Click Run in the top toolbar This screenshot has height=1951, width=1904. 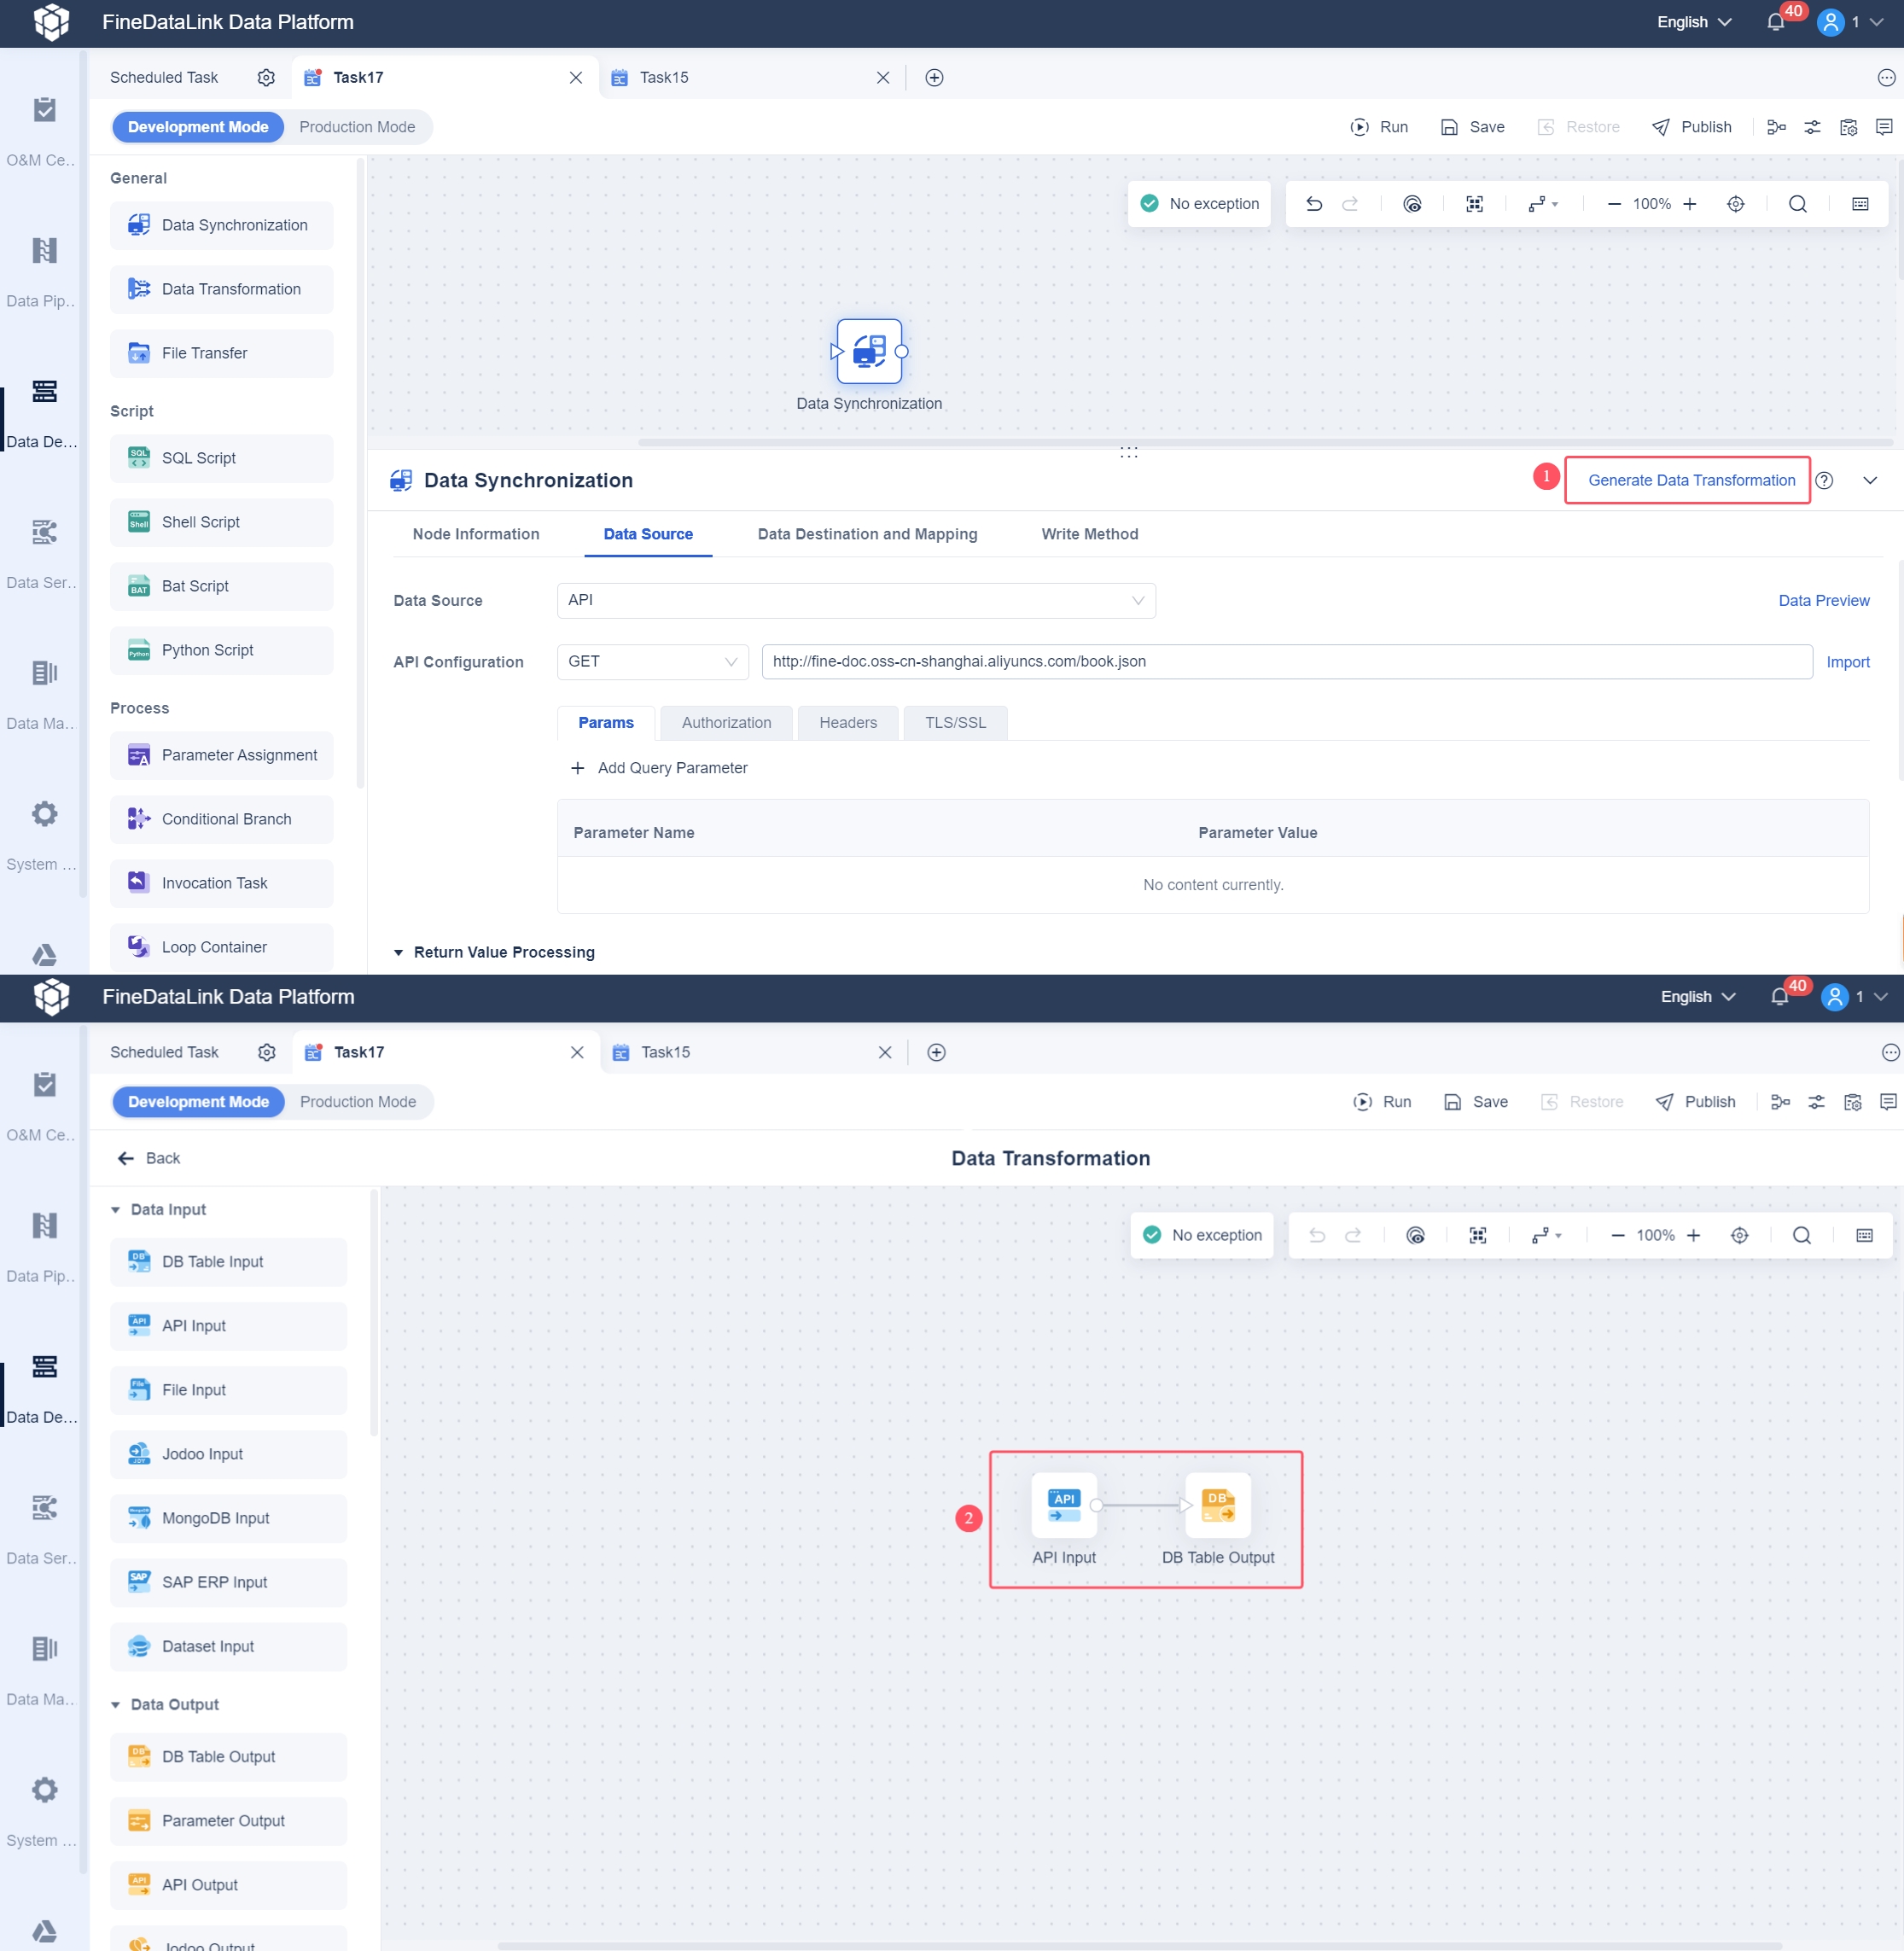coord(1379,127)
